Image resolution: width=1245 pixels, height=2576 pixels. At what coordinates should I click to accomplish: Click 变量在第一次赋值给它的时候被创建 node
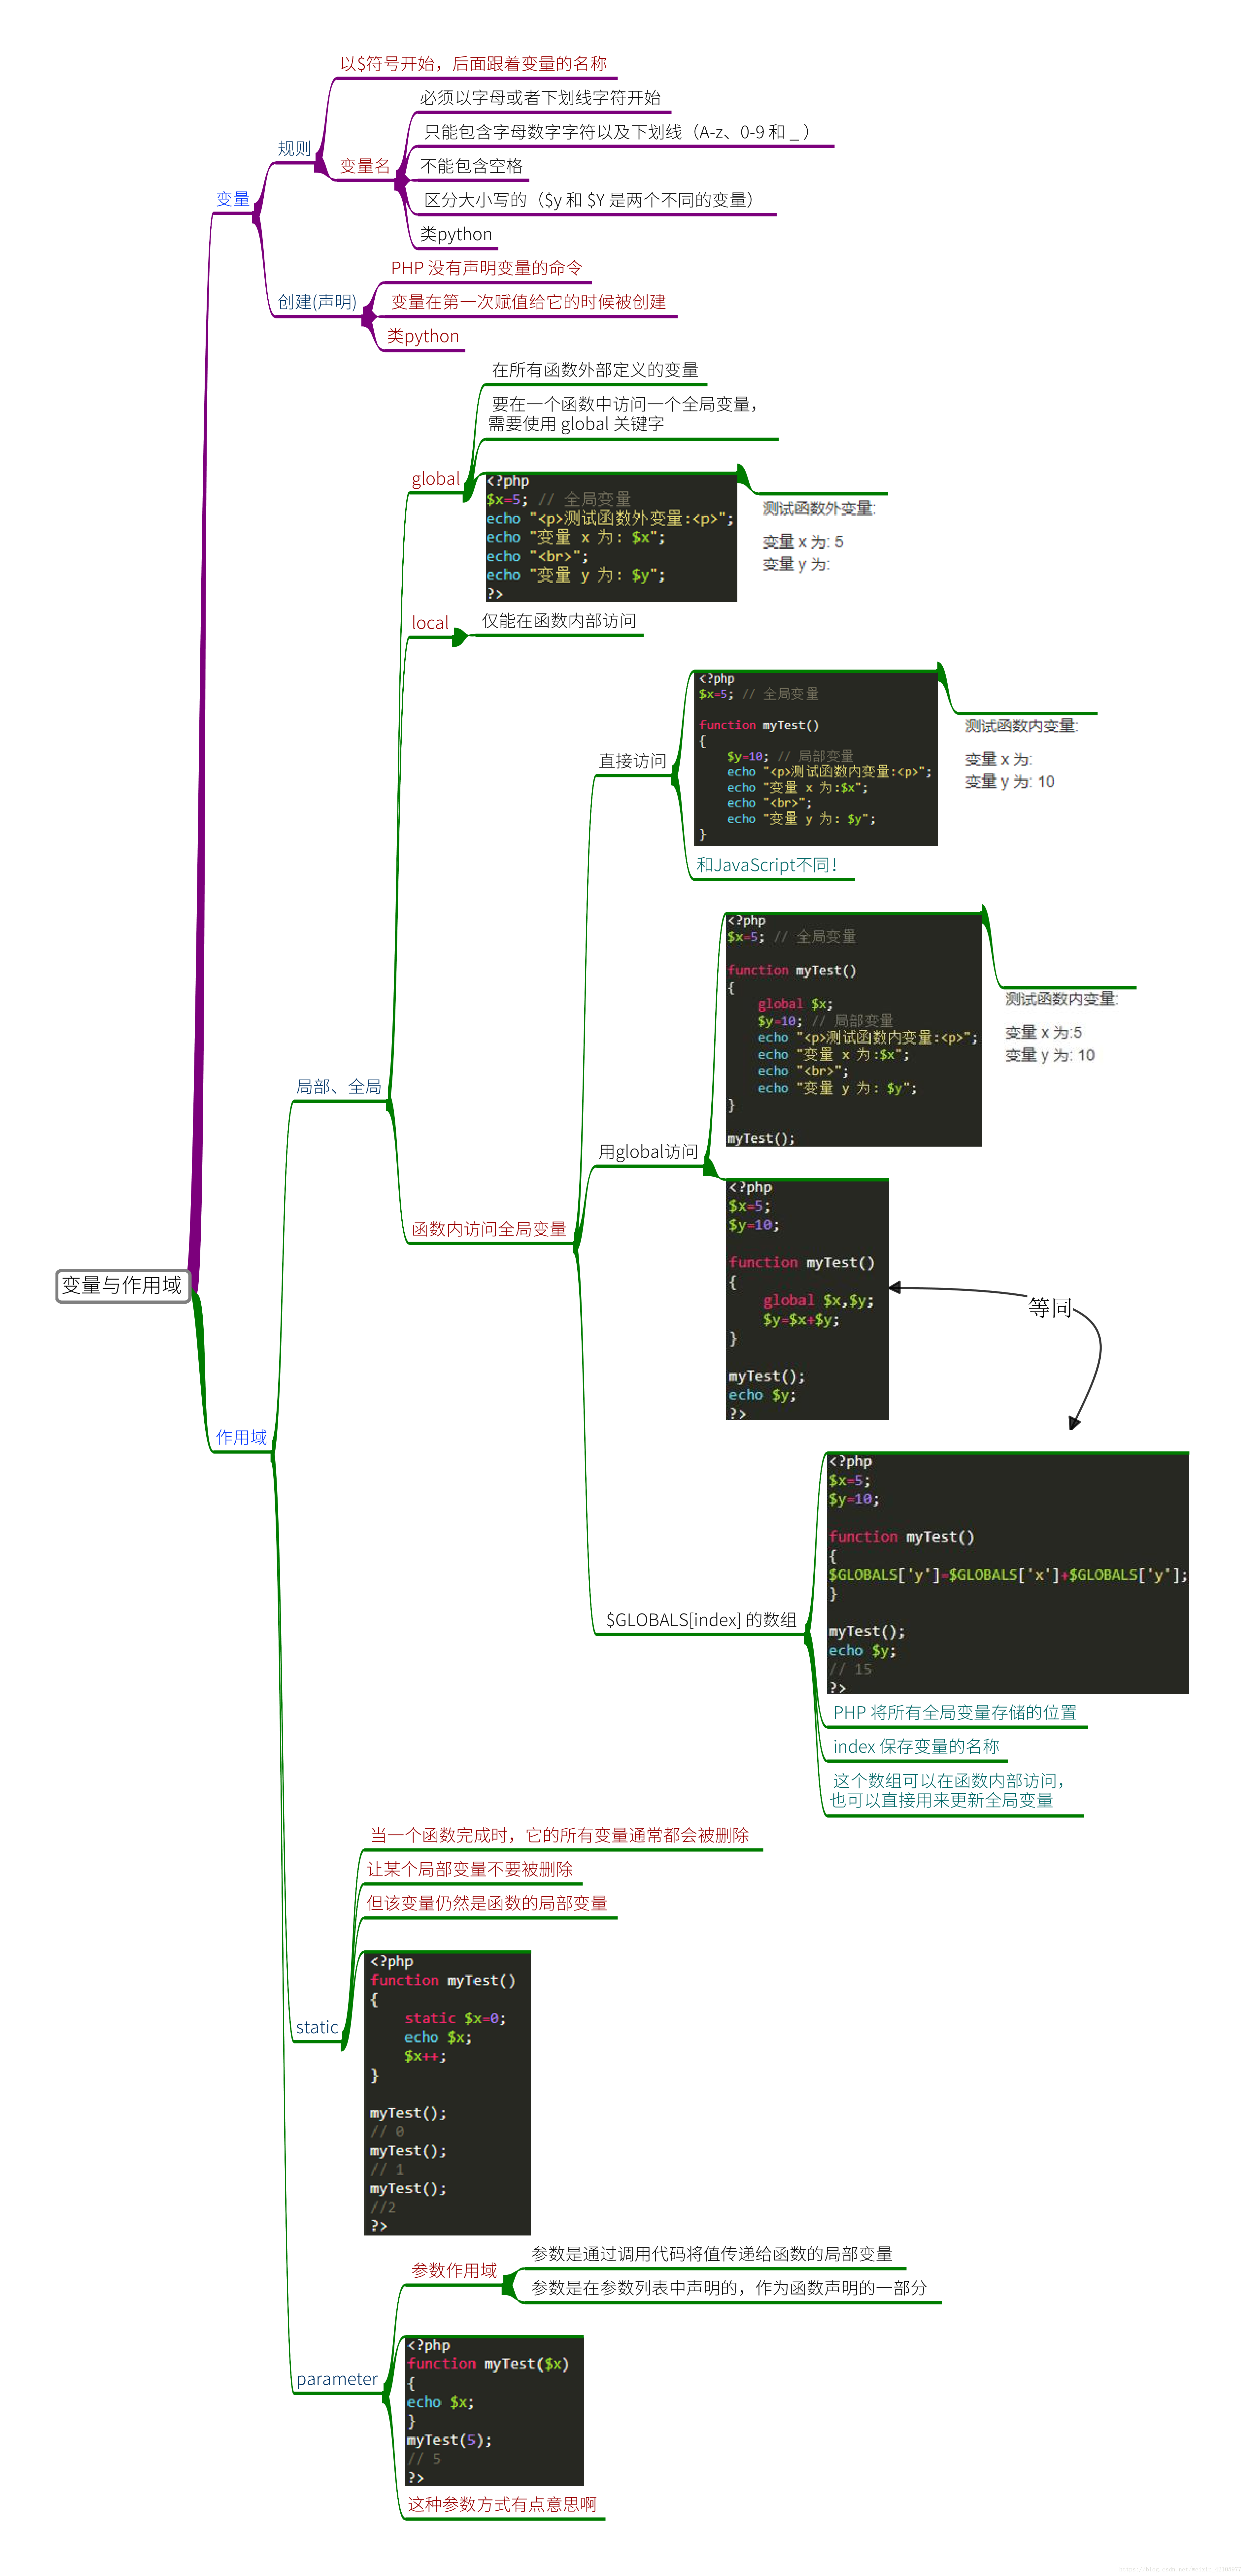tap(528, 302)
